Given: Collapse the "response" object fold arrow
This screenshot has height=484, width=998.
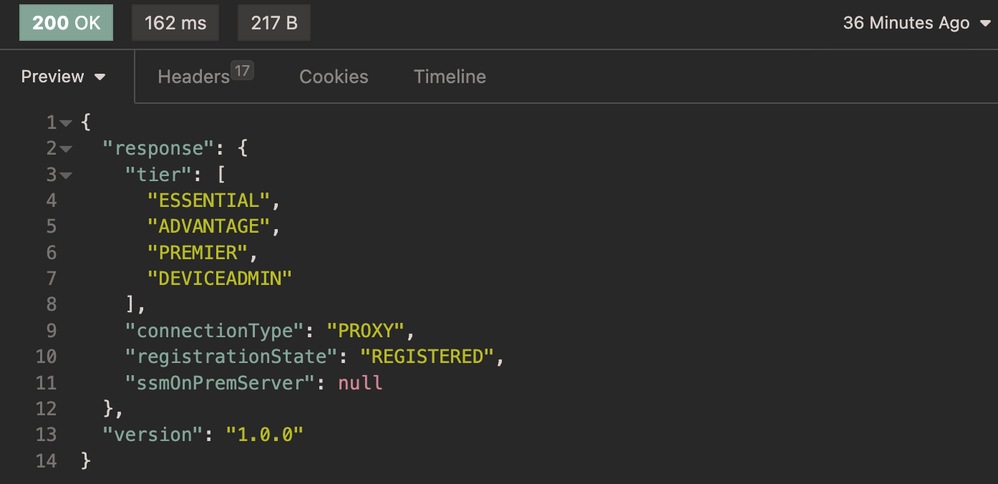Looking at the screenshot, I should click(66, 149).
